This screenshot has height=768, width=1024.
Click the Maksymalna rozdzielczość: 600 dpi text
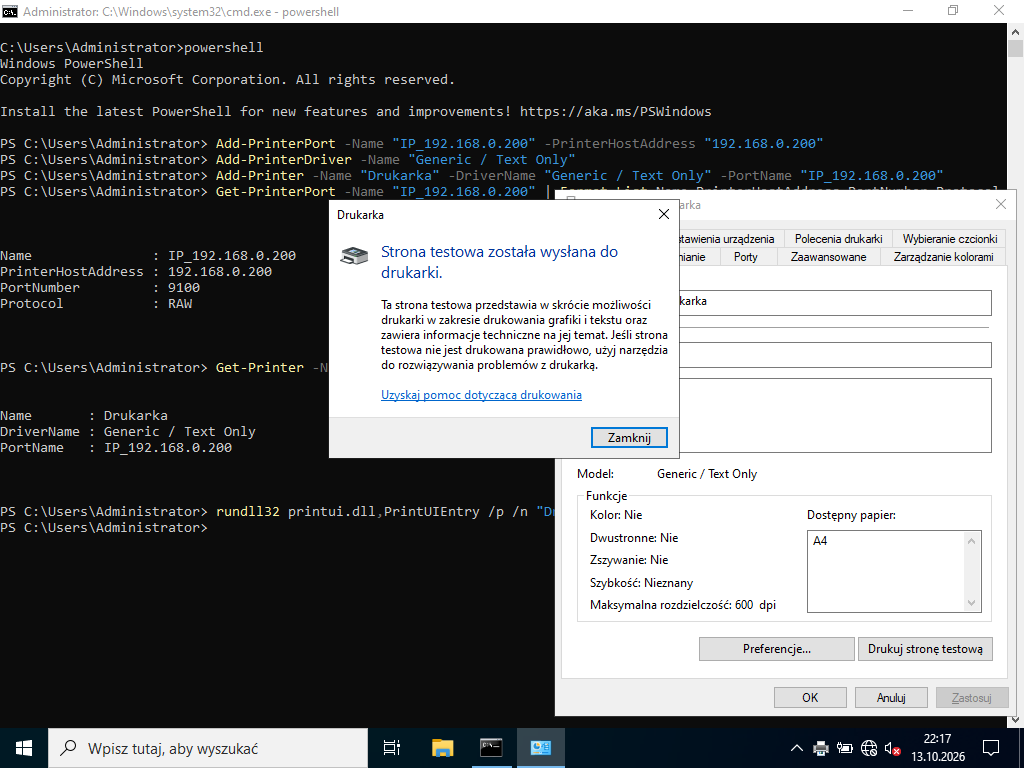point(682,605)
